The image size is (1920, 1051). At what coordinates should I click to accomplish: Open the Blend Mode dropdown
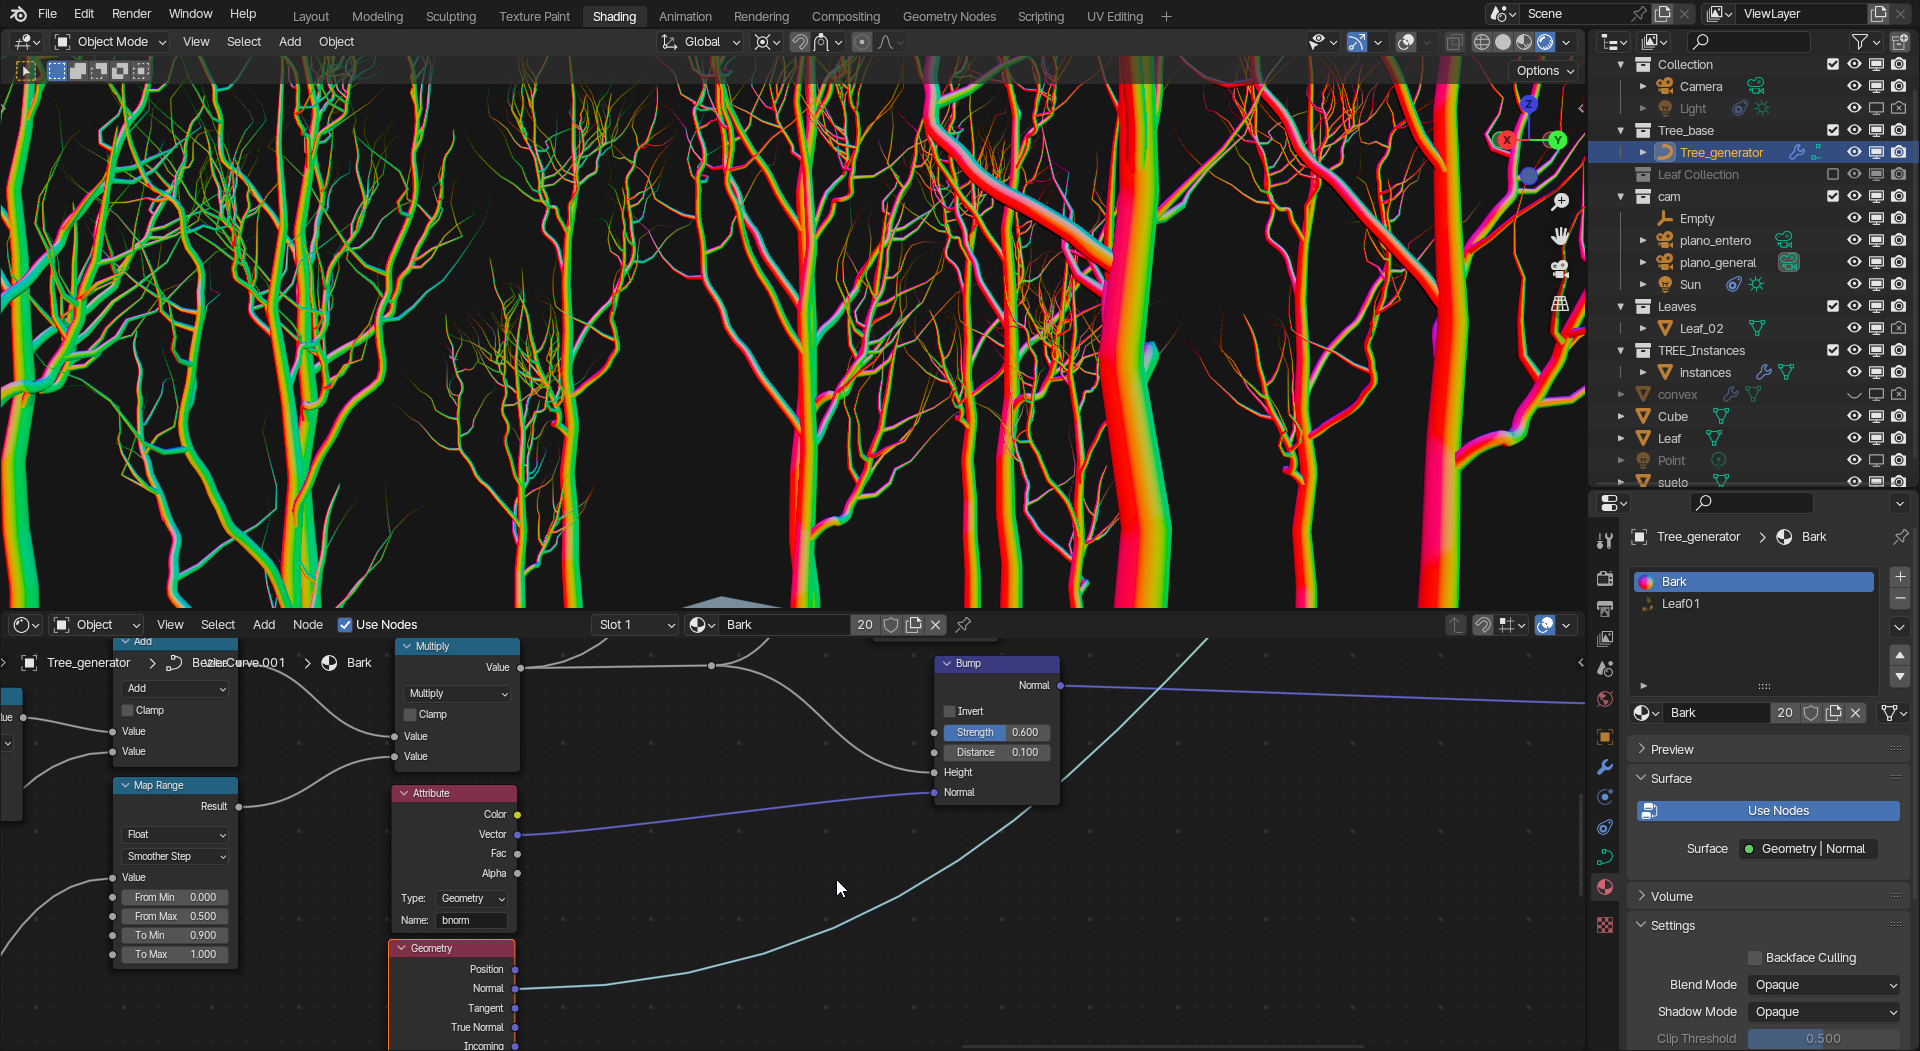[x=1824, y=985]
